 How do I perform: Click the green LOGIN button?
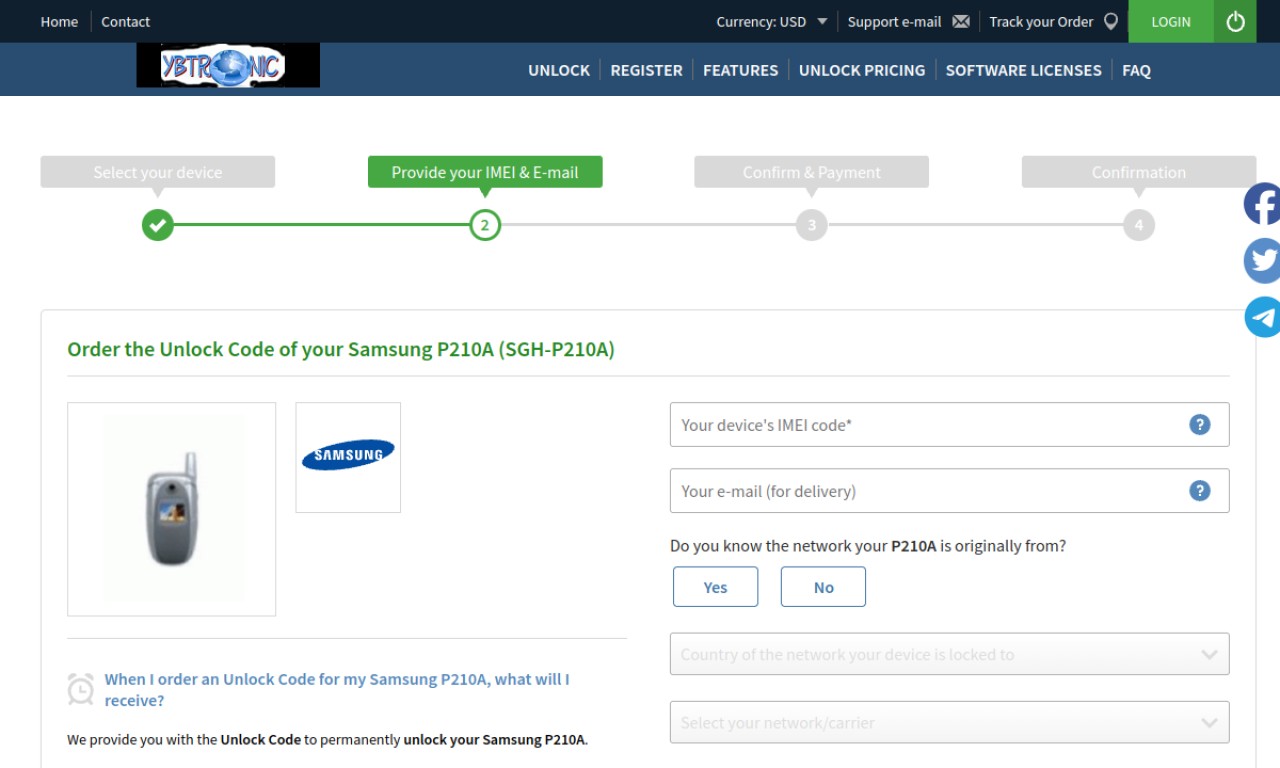(x=1171, y=21)
